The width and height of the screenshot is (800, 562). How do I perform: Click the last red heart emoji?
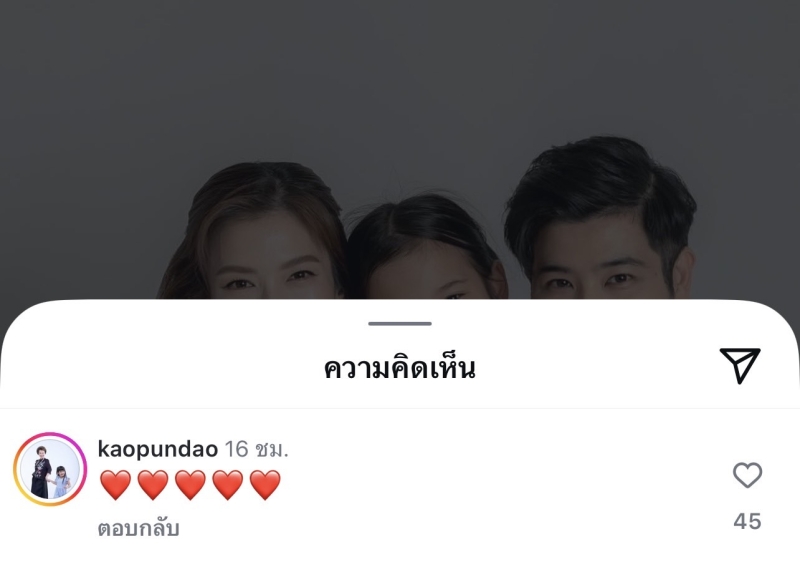(265, 484)
